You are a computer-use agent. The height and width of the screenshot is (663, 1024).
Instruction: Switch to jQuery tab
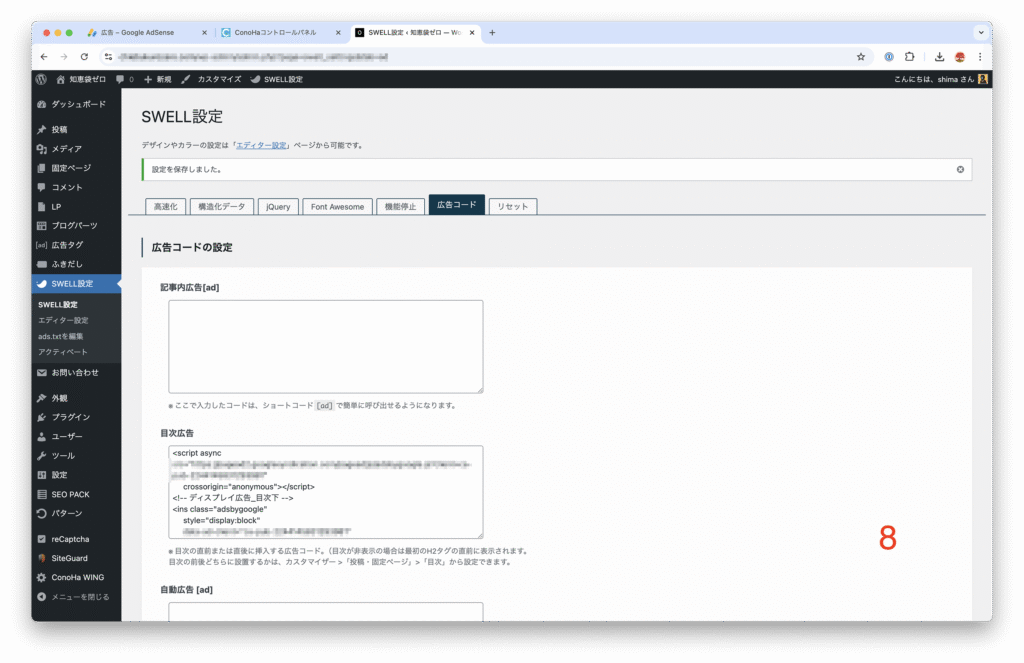point(278,206)
